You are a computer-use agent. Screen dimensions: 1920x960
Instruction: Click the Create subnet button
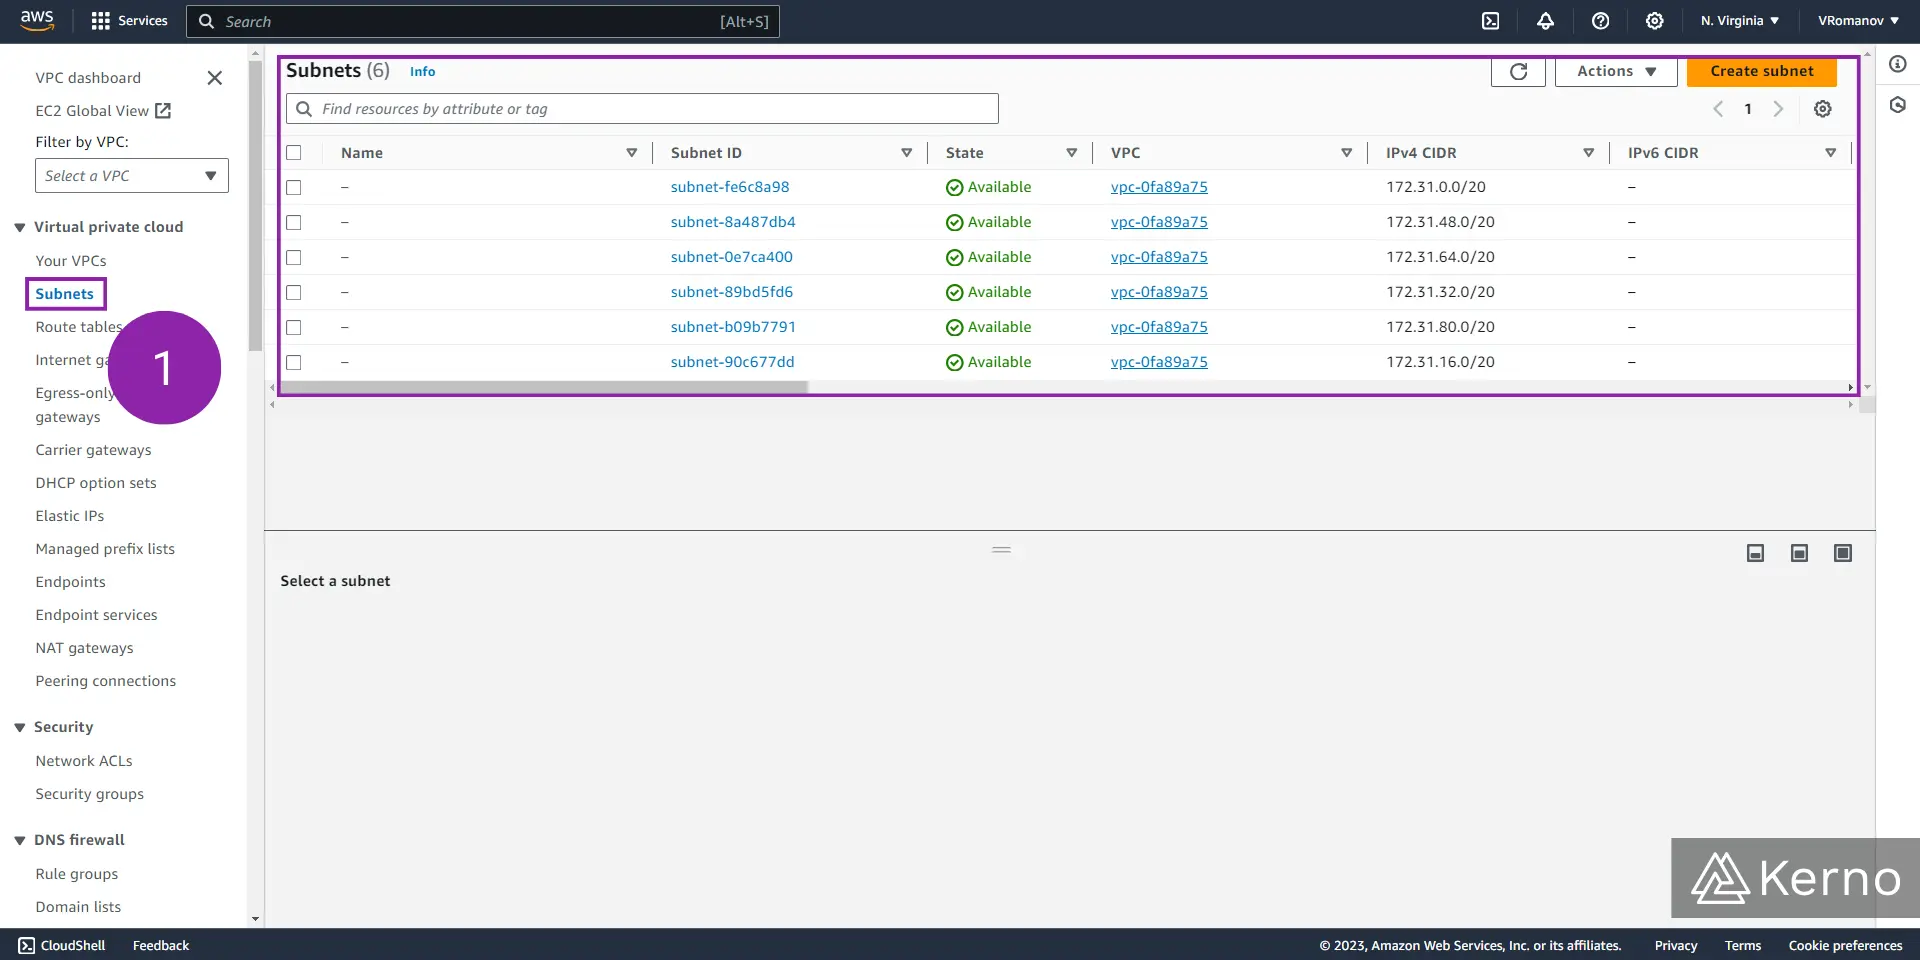click(1762, 71)
